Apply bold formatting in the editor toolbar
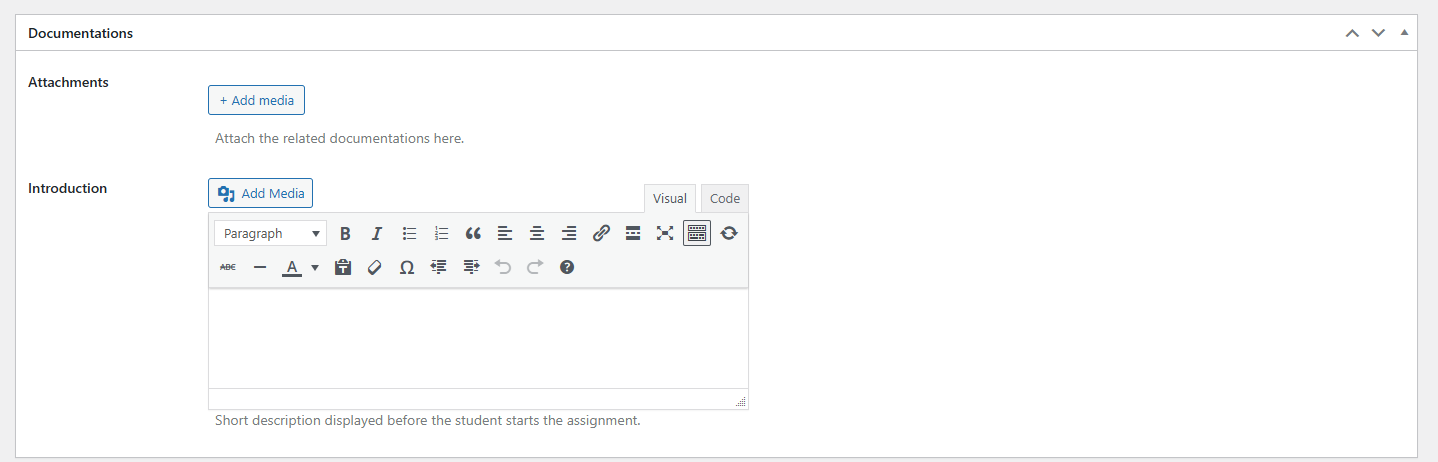The height and width of the screenshot is (462, 1438). [x=345, y=233]
